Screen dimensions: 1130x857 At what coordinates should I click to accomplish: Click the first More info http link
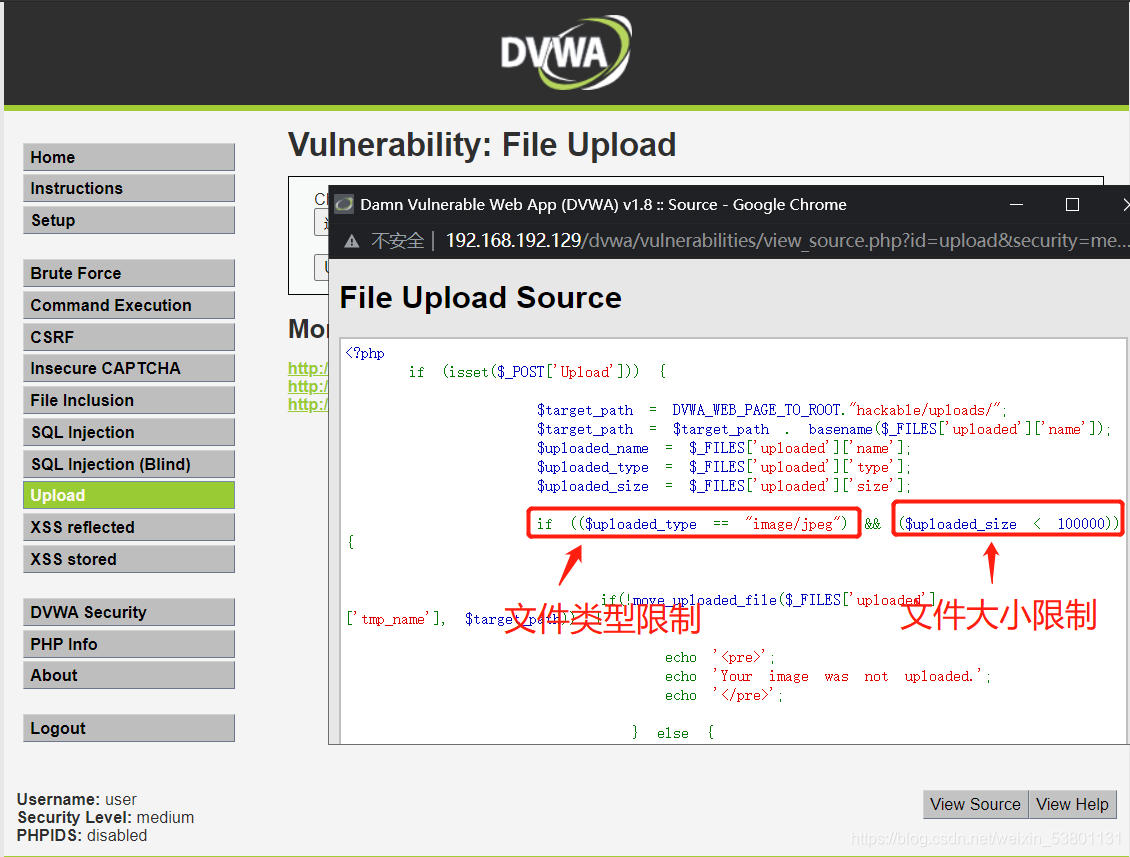click(308, 368)
